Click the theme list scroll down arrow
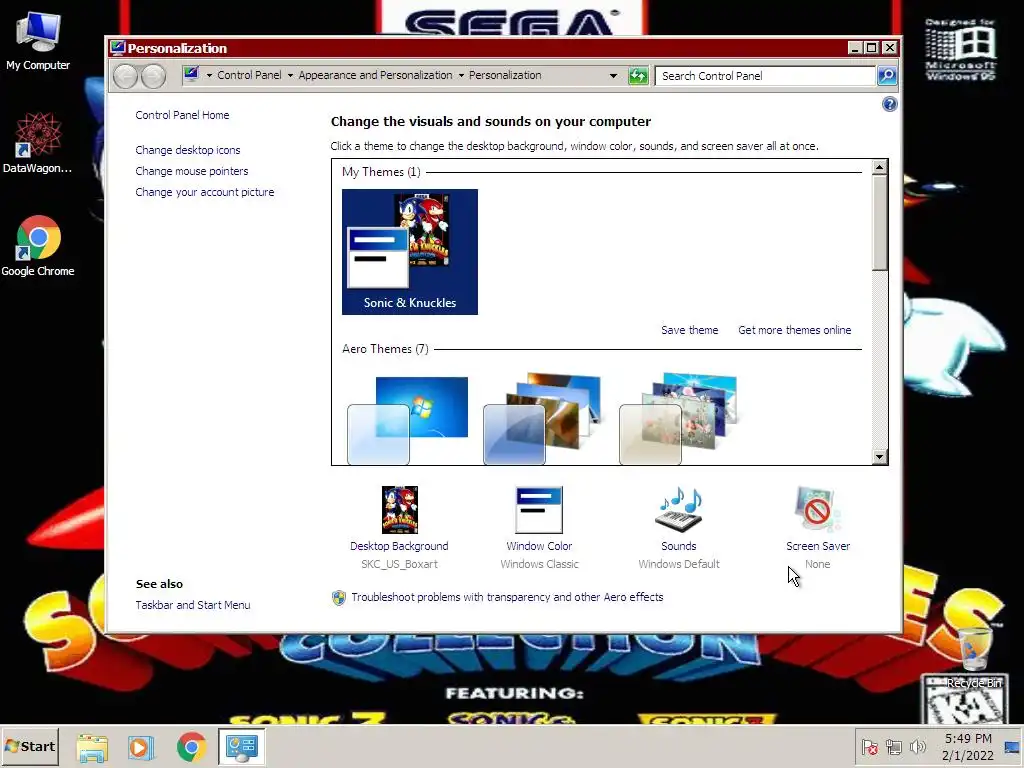This screenshot has height=768, width=1024. coord(879,457)
